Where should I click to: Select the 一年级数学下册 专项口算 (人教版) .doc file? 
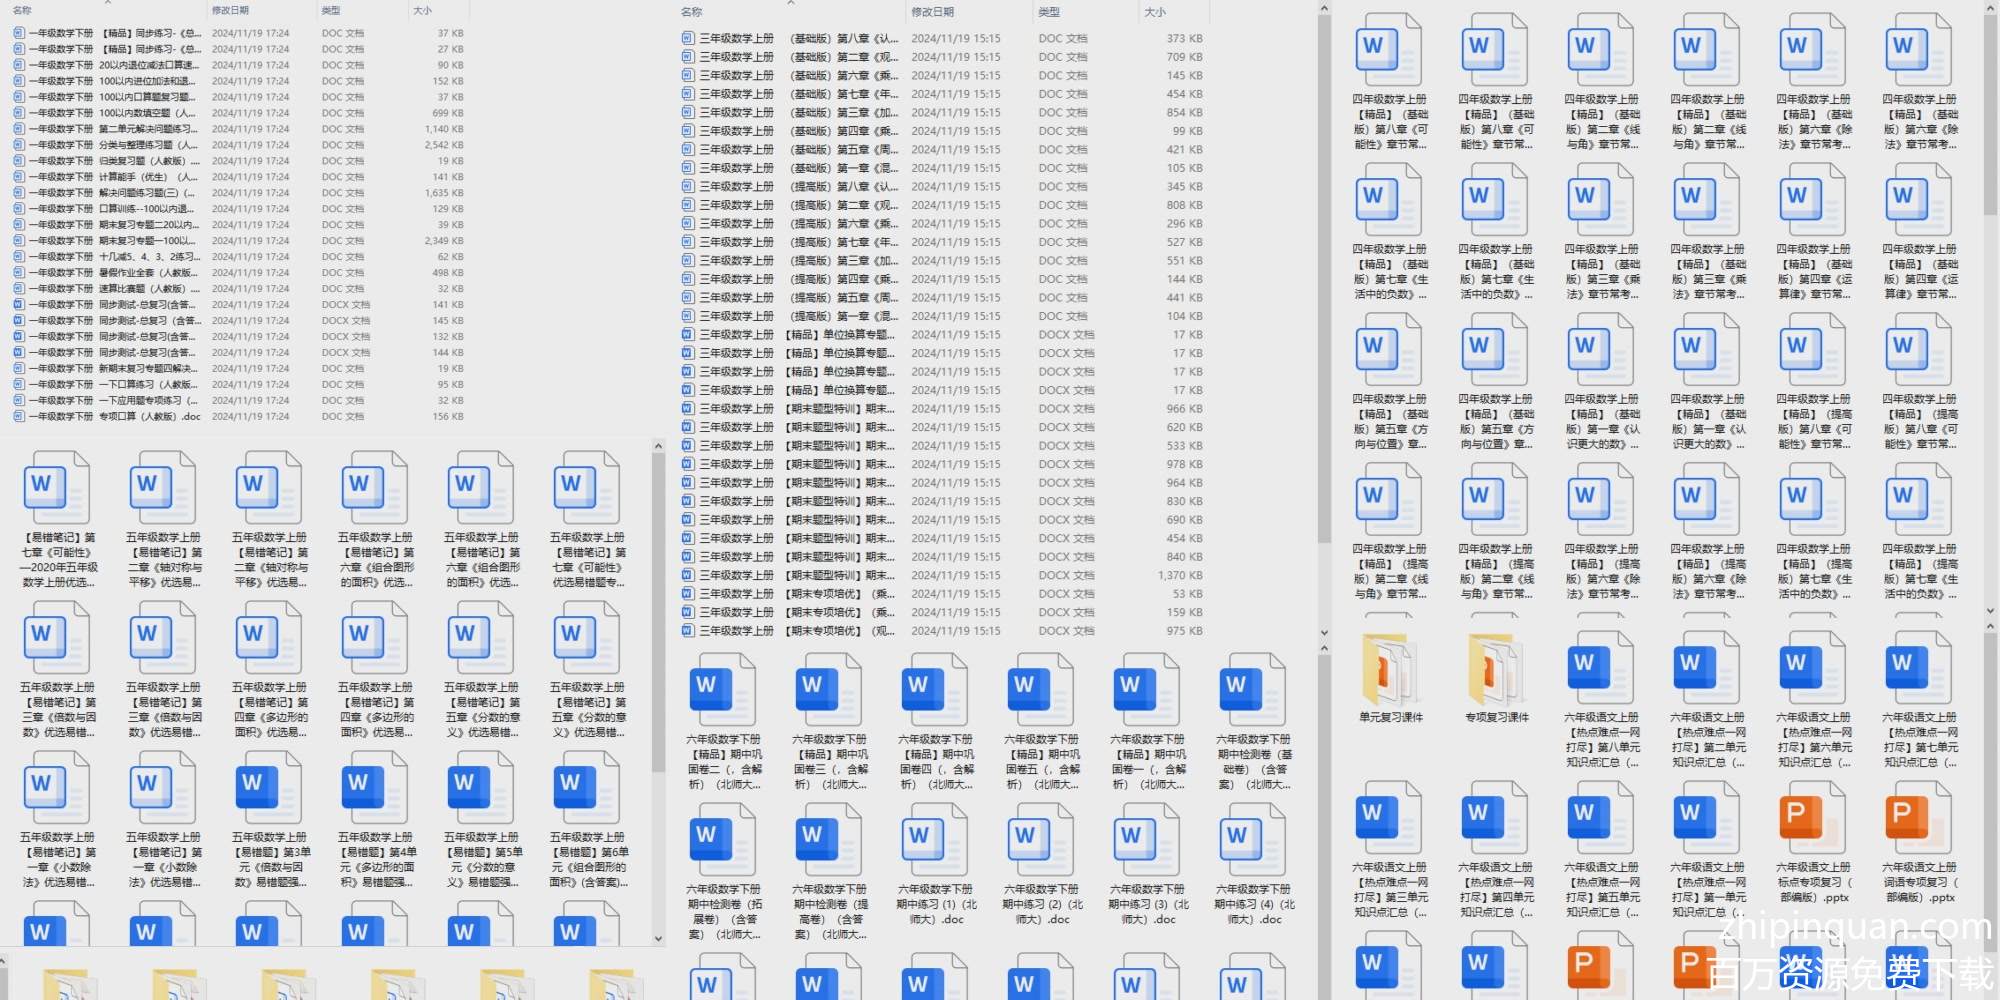pyautogui.click(x=148, y=417)
